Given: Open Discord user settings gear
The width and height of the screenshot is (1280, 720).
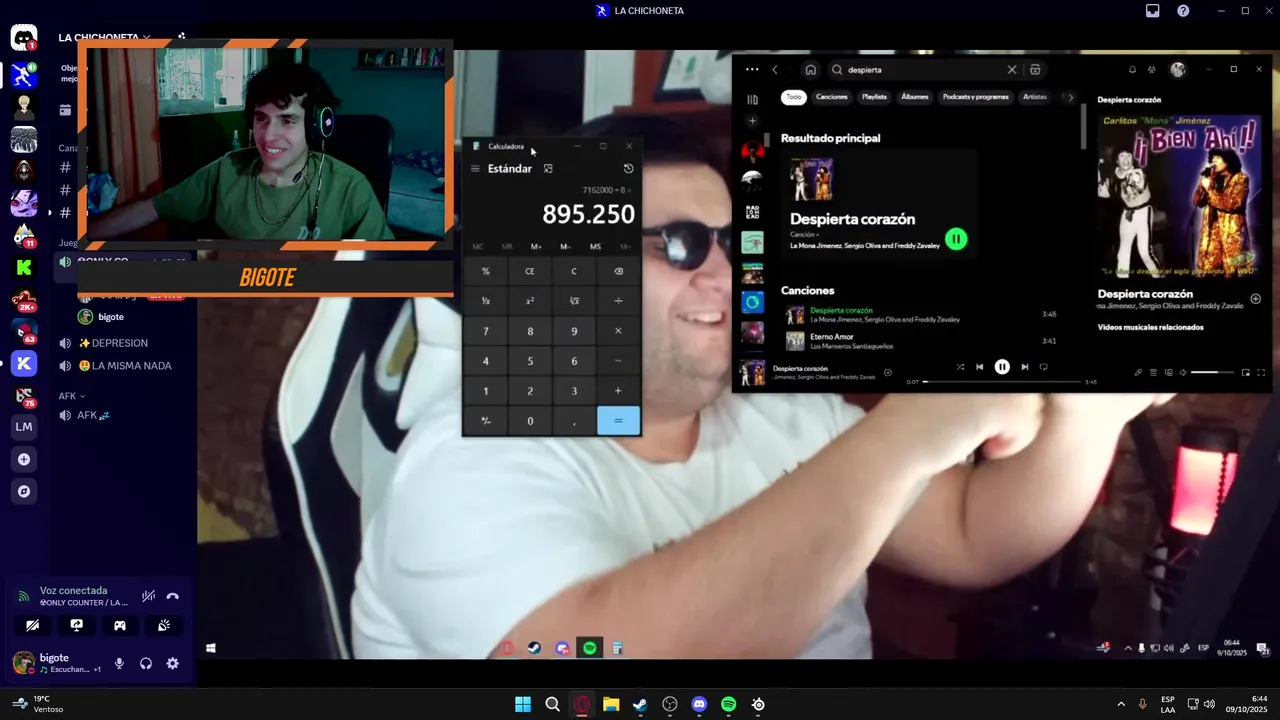Looking at the screenshot, I should (x=173, y=663).
